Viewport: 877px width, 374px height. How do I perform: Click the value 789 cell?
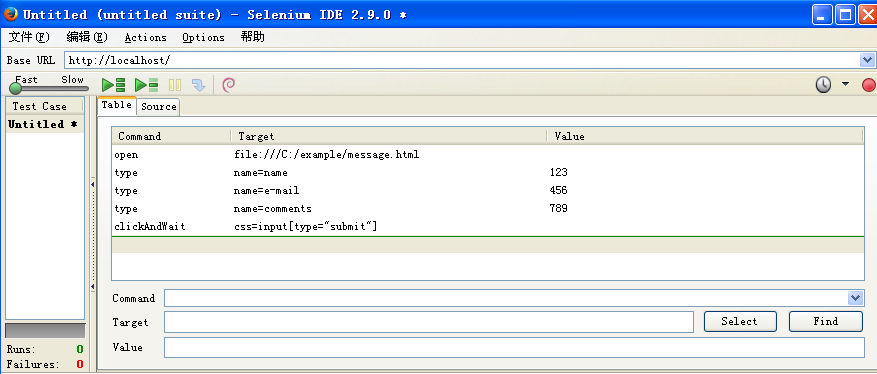pos(559,209)
